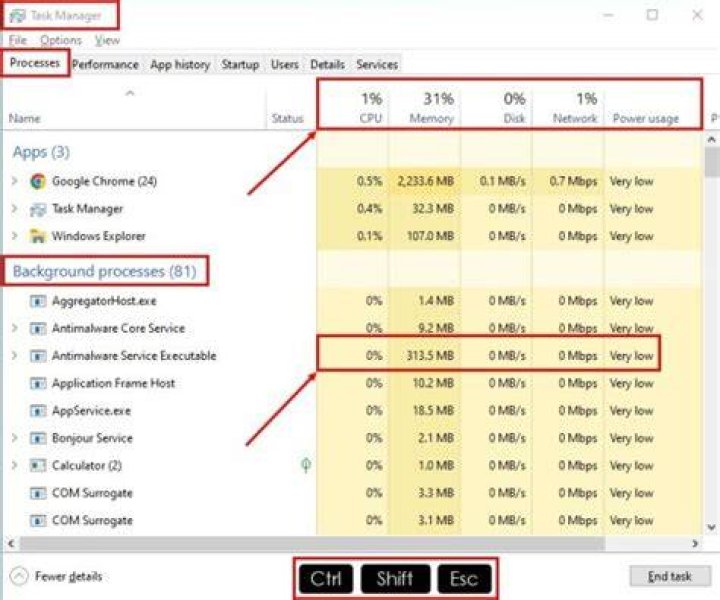Screen dimensions: 720x600
Task: Click Task Manager's 0.4% CPU value
Action: click(370, 209)
